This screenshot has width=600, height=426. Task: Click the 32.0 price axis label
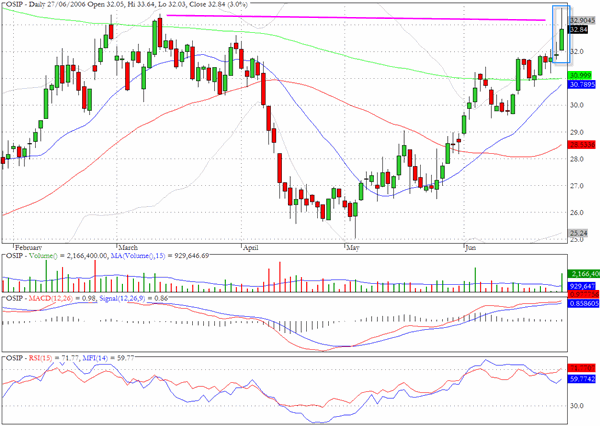(x=576, y=52)
